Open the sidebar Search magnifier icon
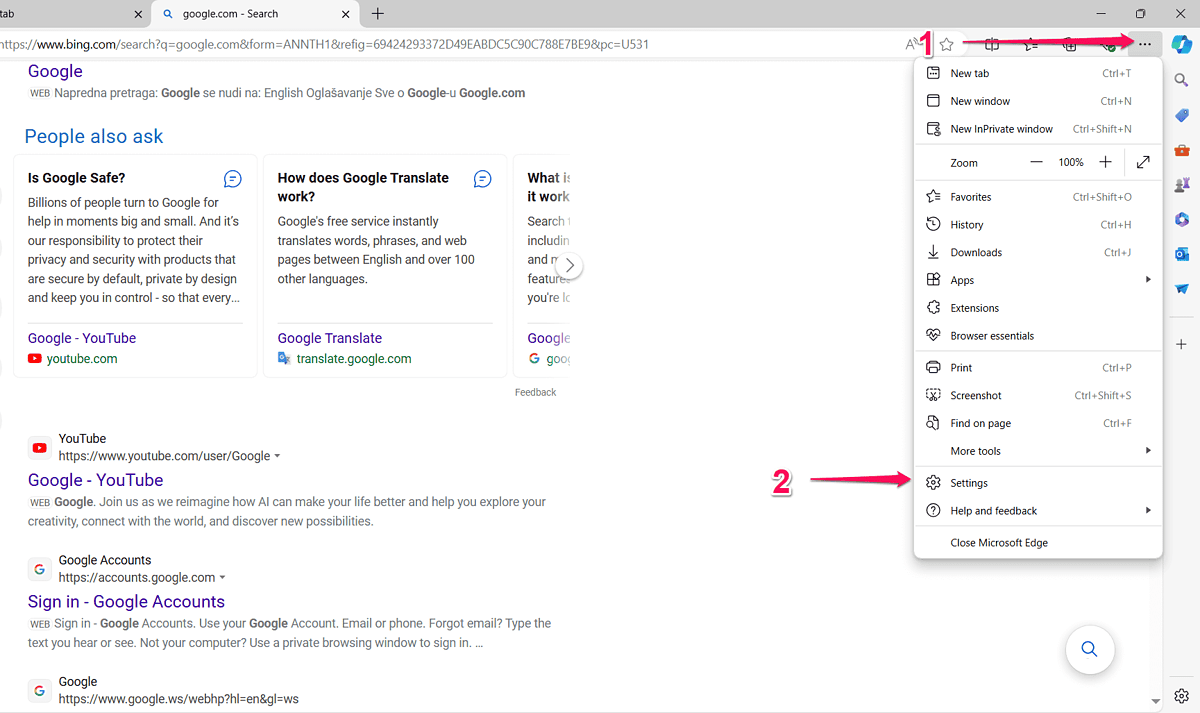 point(1181,81)
